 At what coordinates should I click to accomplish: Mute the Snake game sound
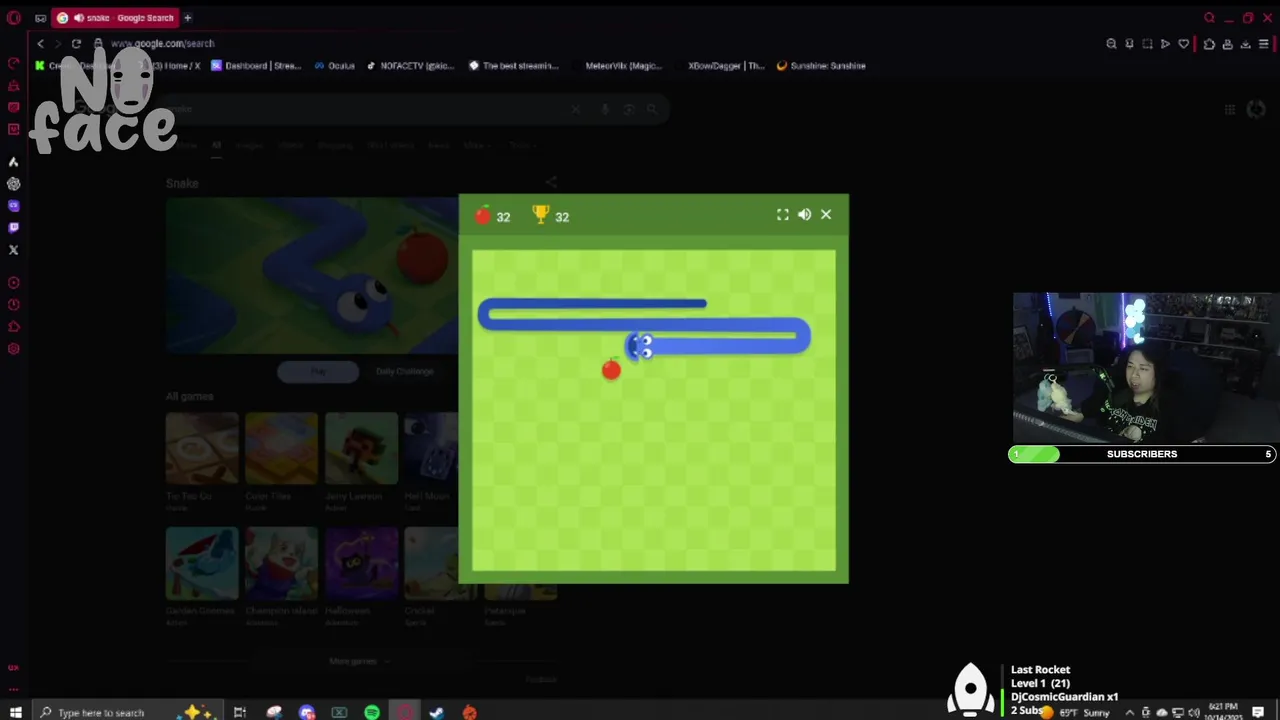click(804, 215)
